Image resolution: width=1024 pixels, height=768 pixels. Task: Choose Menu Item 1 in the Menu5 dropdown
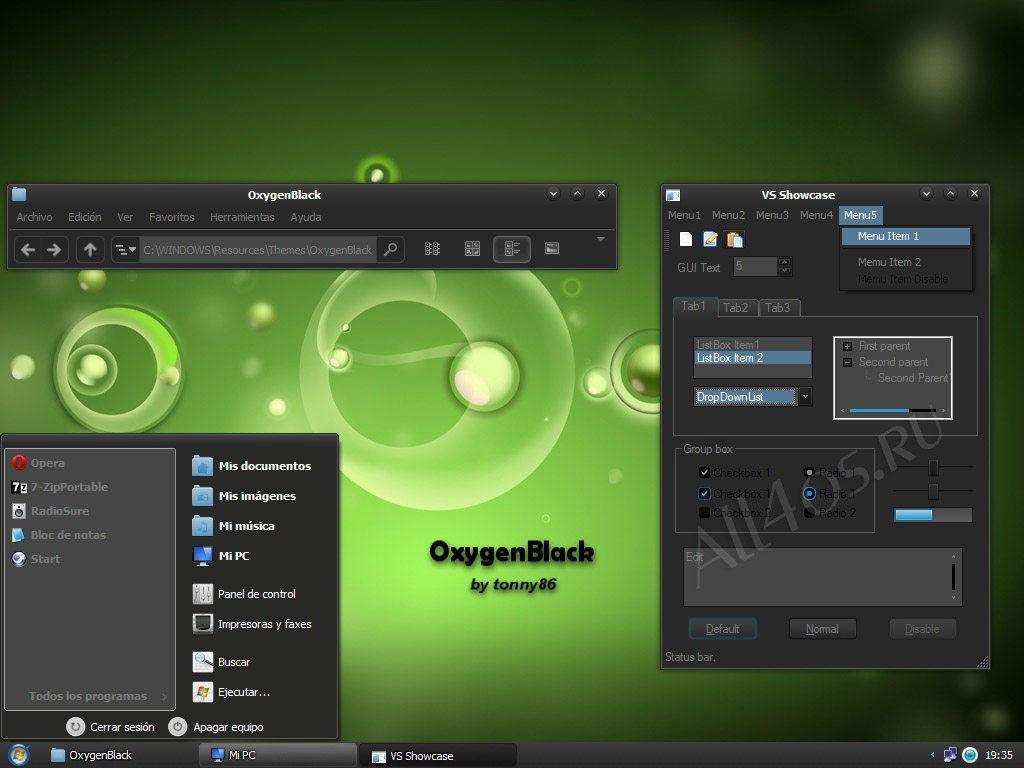(x=905, y=236)
